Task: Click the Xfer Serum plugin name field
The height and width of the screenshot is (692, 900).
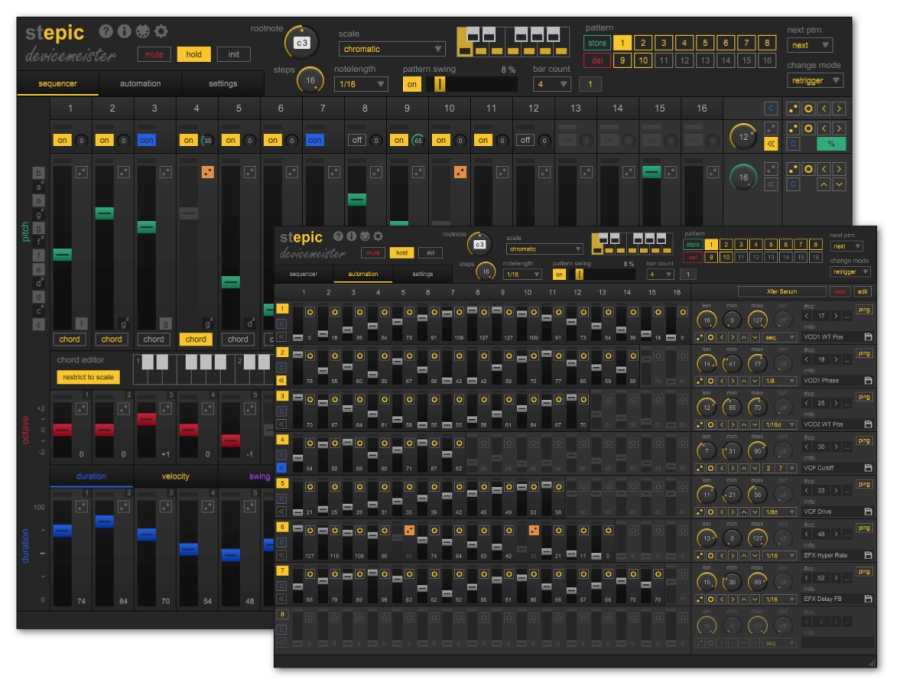Action: click(x=782, y=291)
